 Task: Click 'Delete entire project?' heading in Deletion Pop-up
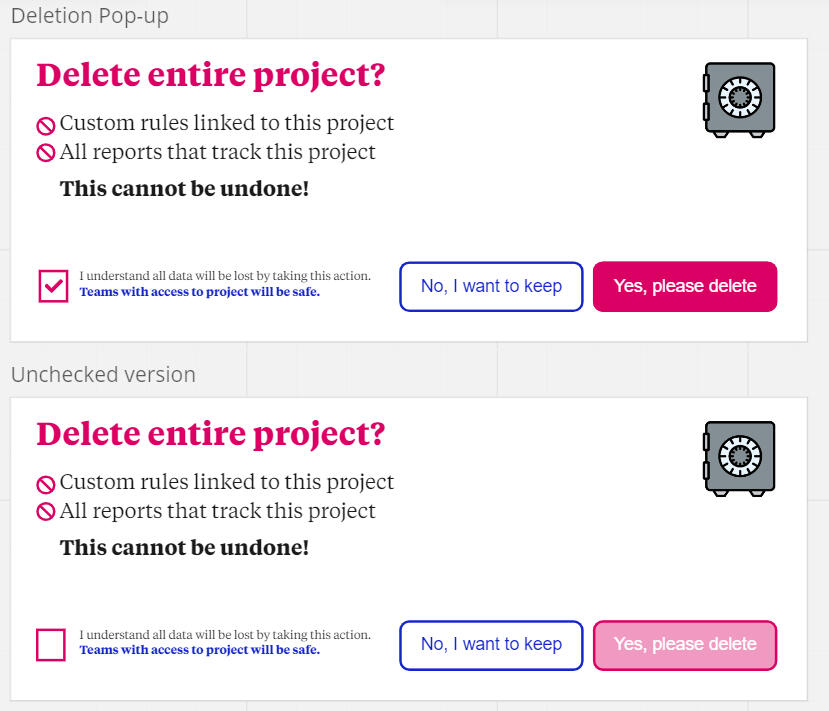pos(210,76)
